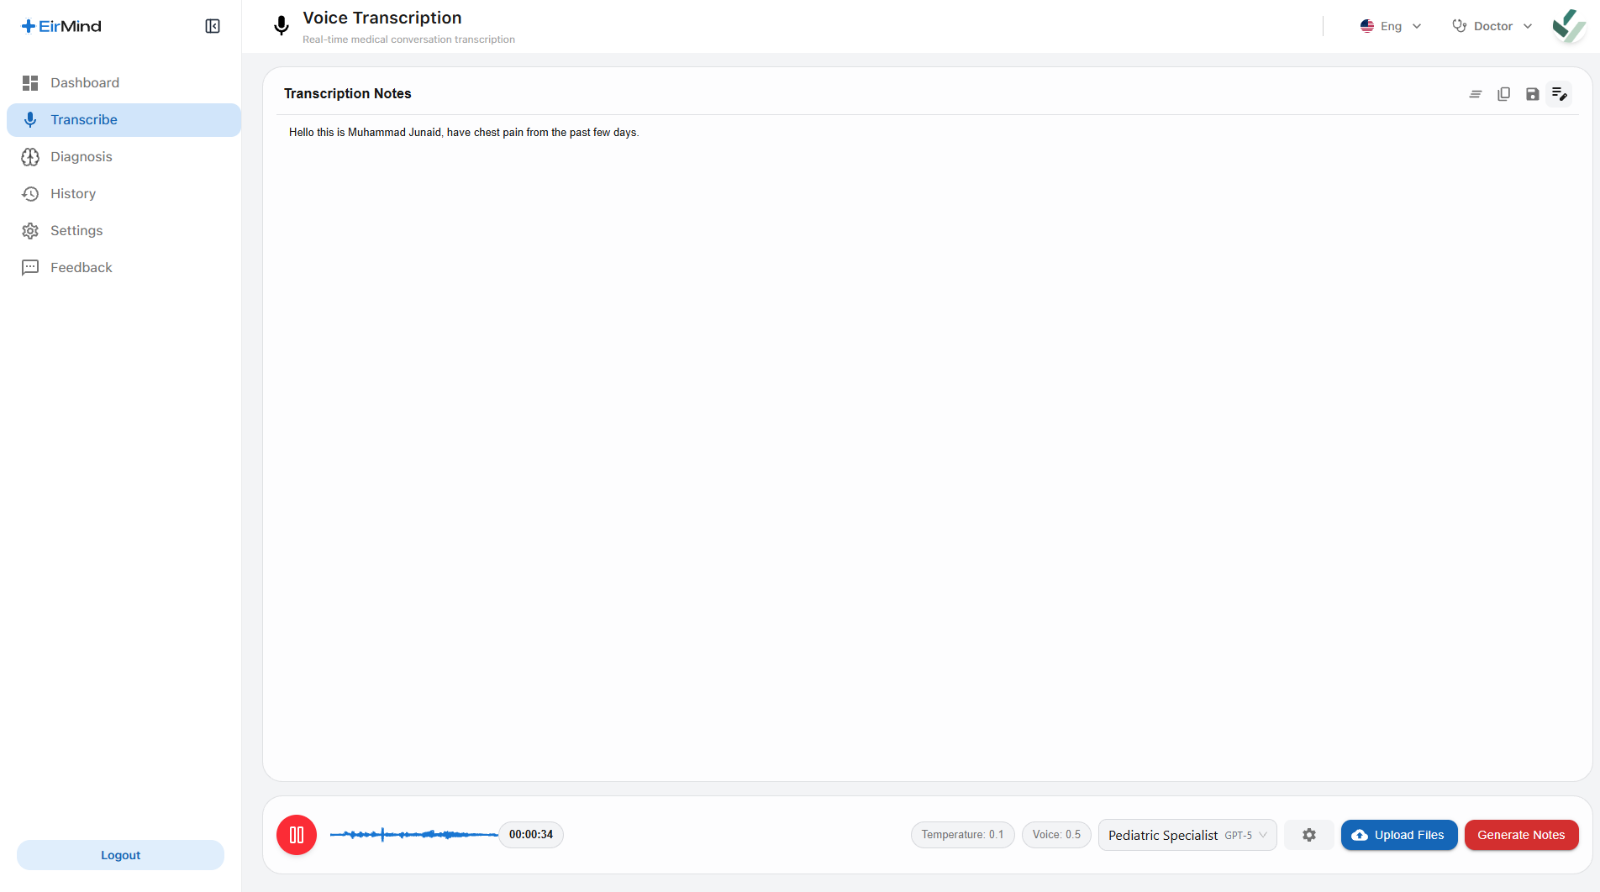The height and width of the screenshot is (892, 1600).
Task: Expand the Eng language dropdown
Action: click(1390, 26)
